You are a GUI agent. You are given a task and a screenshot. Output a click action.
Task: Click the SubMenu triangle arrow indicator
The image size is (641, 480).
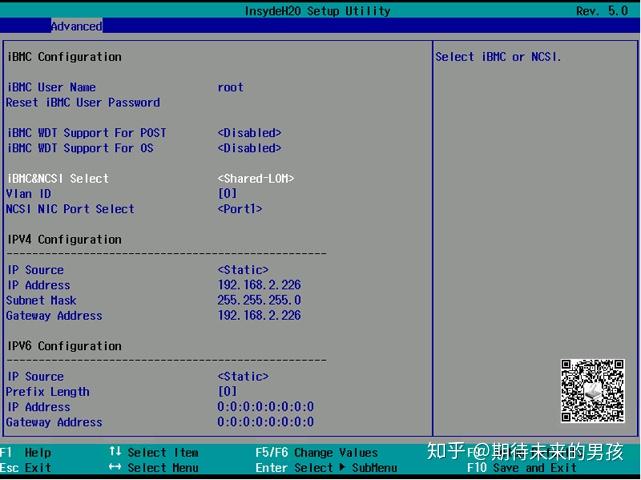click(x=342, y=467)
